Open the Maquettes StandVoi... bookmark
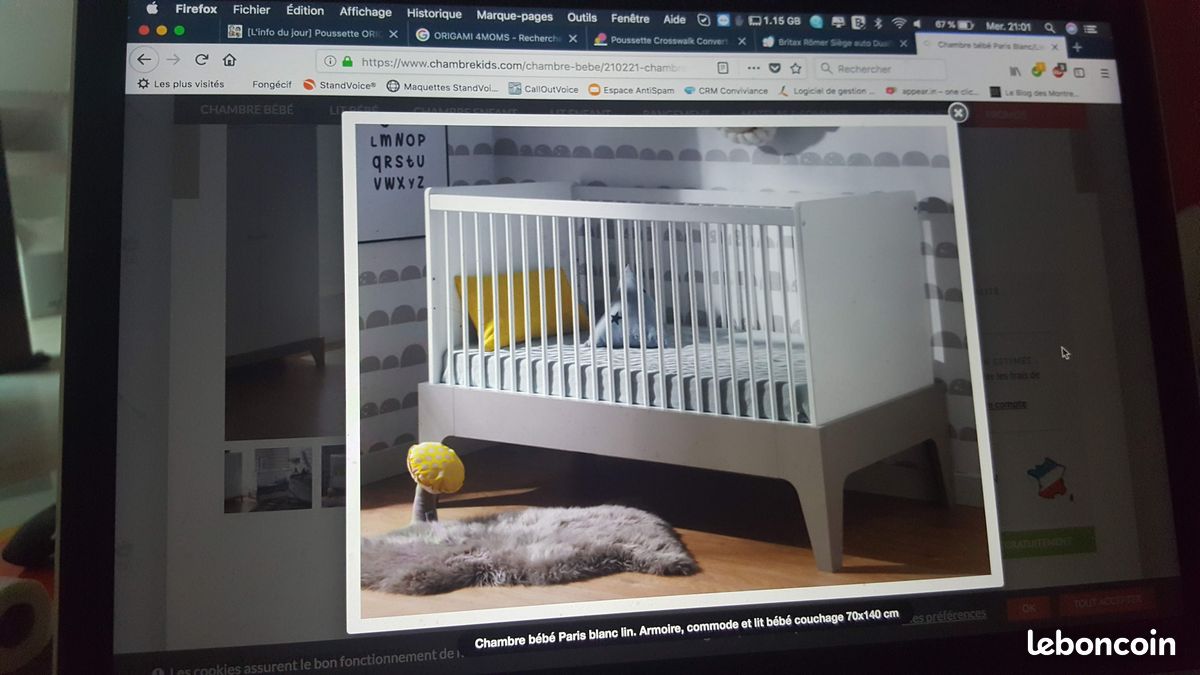The width and height of the screenshot is (1200, 675). pyautogui.click(x=442, y=87)
